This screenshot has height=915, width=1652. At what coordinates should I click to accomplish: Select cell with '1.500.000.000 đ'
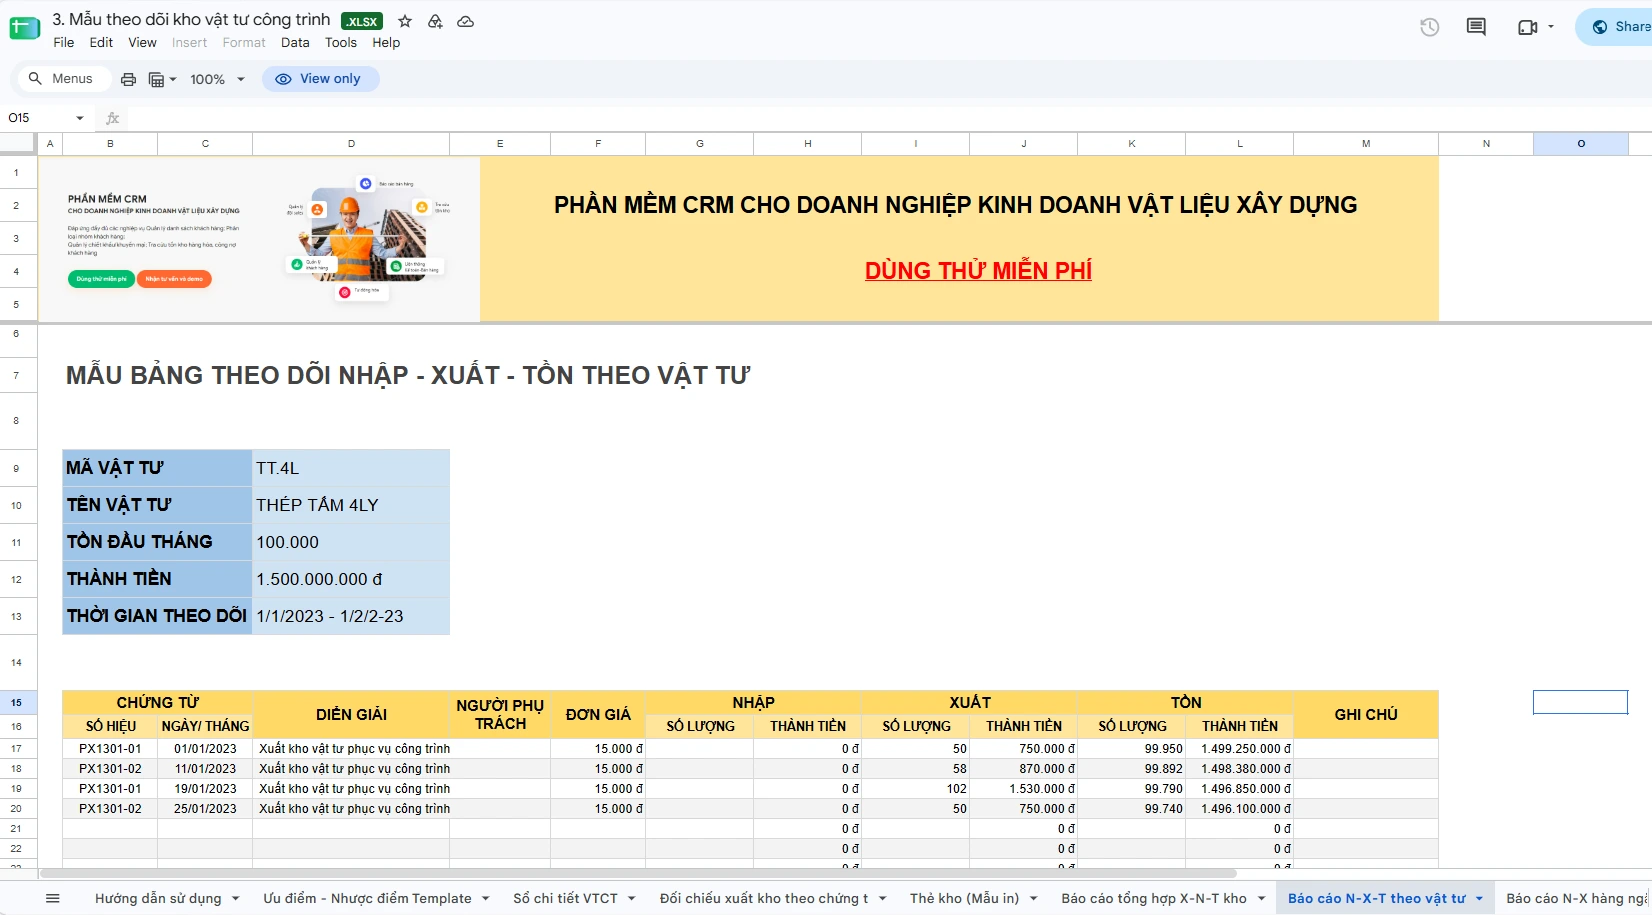tap(351, 579)
